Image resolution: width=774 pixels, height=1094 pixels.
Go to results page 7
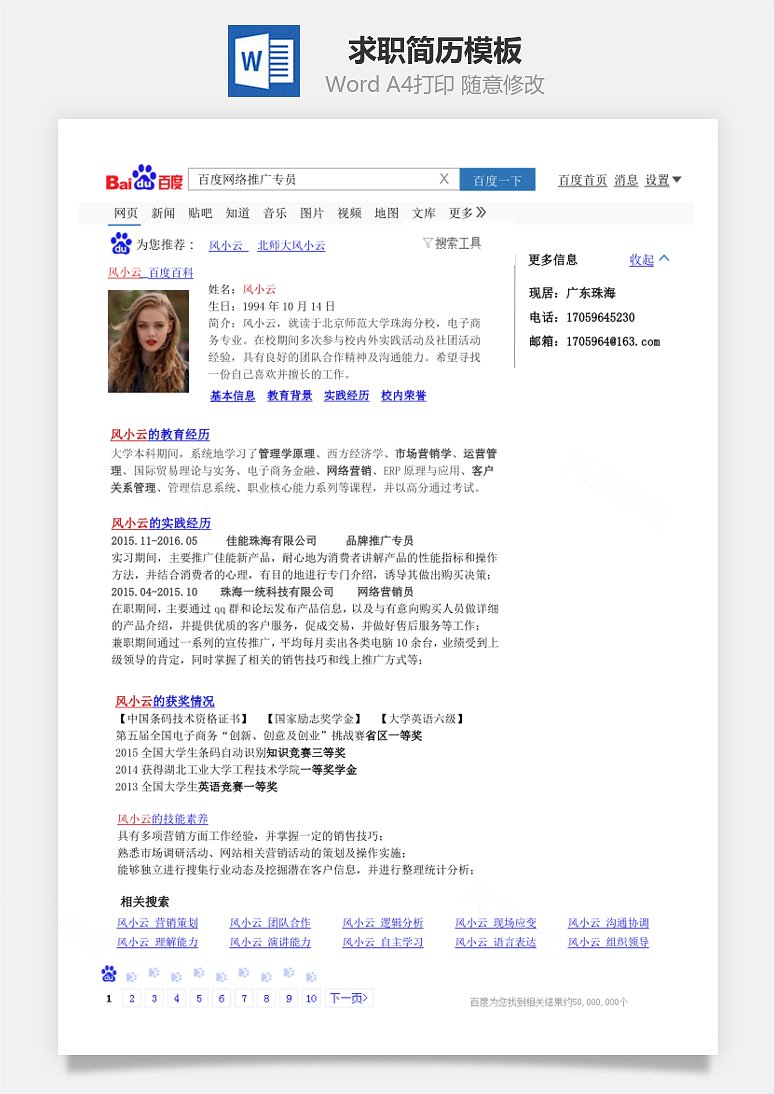click(244, 998)
